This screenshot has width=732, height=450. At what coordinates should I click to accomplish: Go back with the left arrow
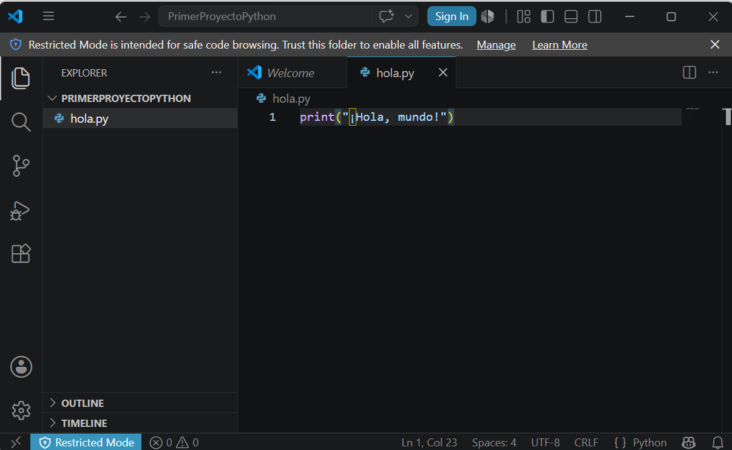120,17
